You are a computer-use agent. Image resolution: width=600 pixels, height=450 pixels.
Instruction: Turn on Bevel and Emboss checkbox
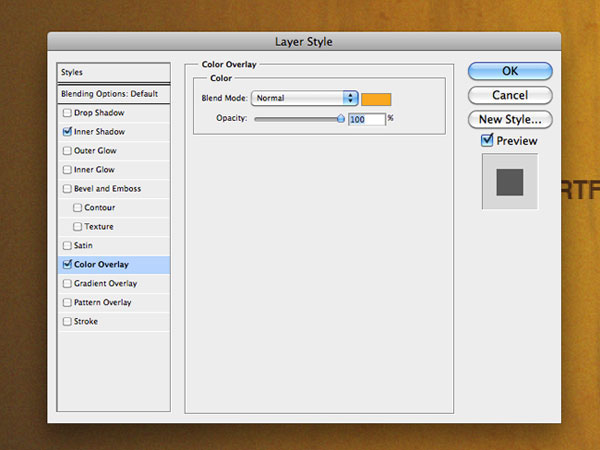click(67, 189)
